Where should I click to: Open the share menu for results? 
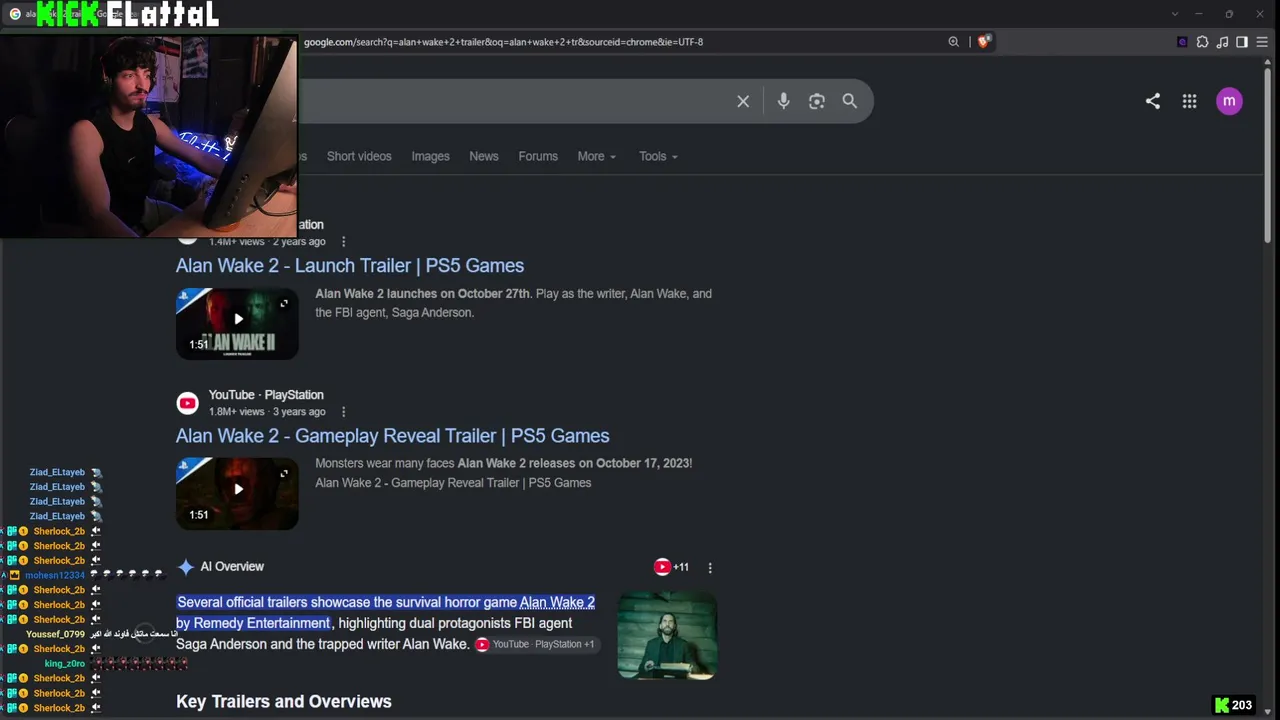[x=1153, y=101]
